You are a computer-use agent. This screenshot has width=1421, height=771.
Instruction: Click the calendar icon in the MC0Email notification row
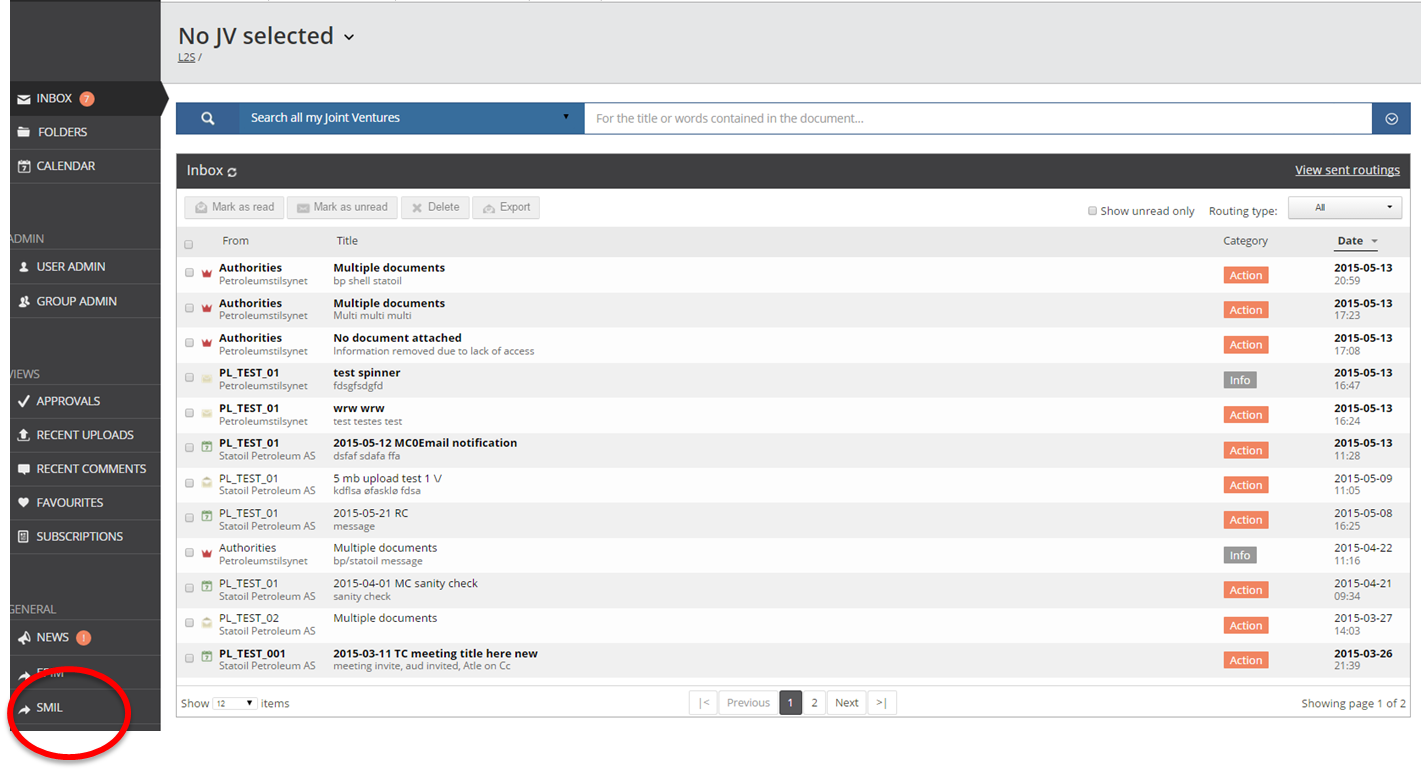(207, 447)
